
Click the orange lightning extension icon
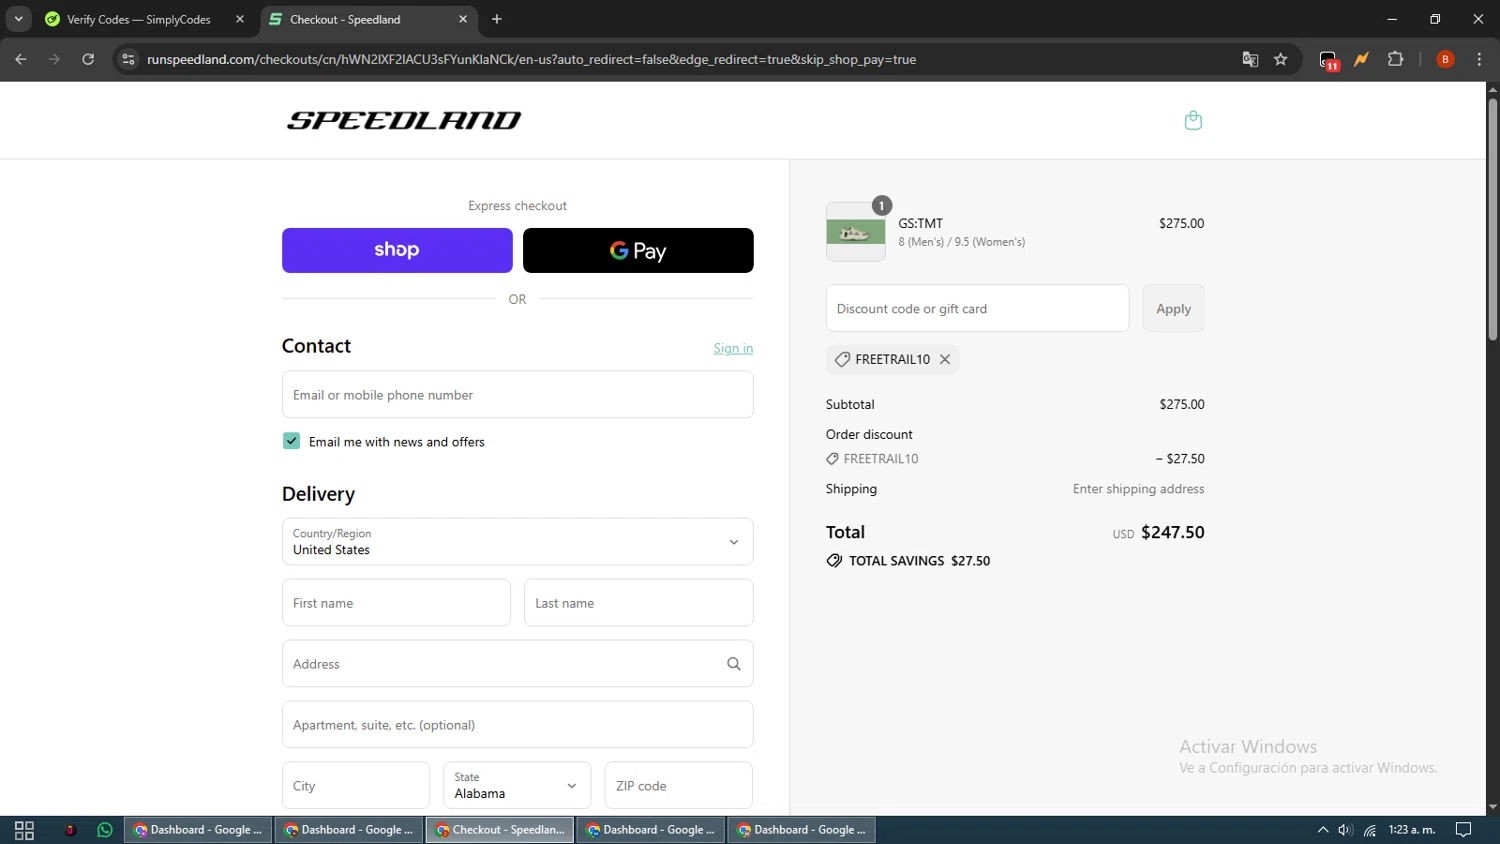point(1362,59)
